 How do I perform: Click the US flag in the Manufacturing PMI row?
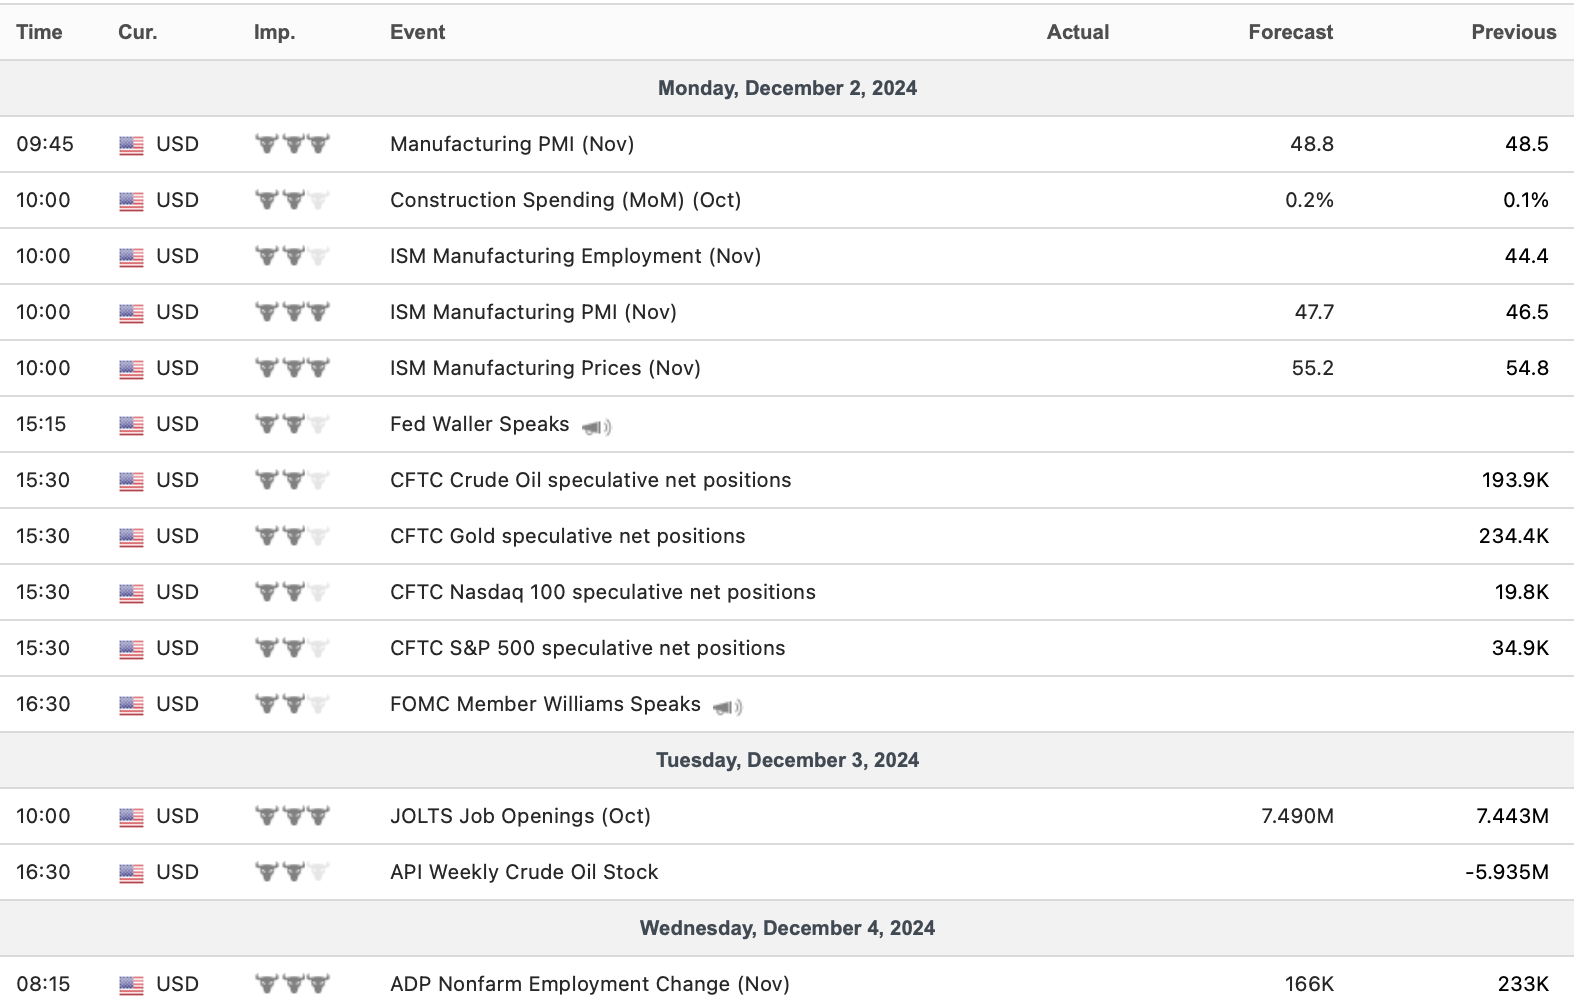pyautogui.click(x=131, y=145)
